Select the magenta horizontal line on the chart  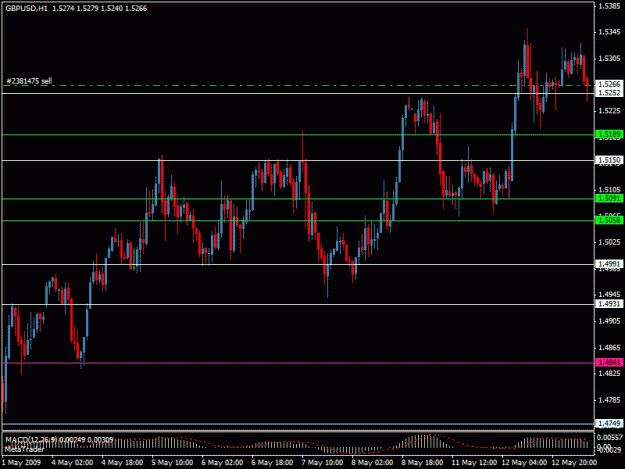coord(298,363)
